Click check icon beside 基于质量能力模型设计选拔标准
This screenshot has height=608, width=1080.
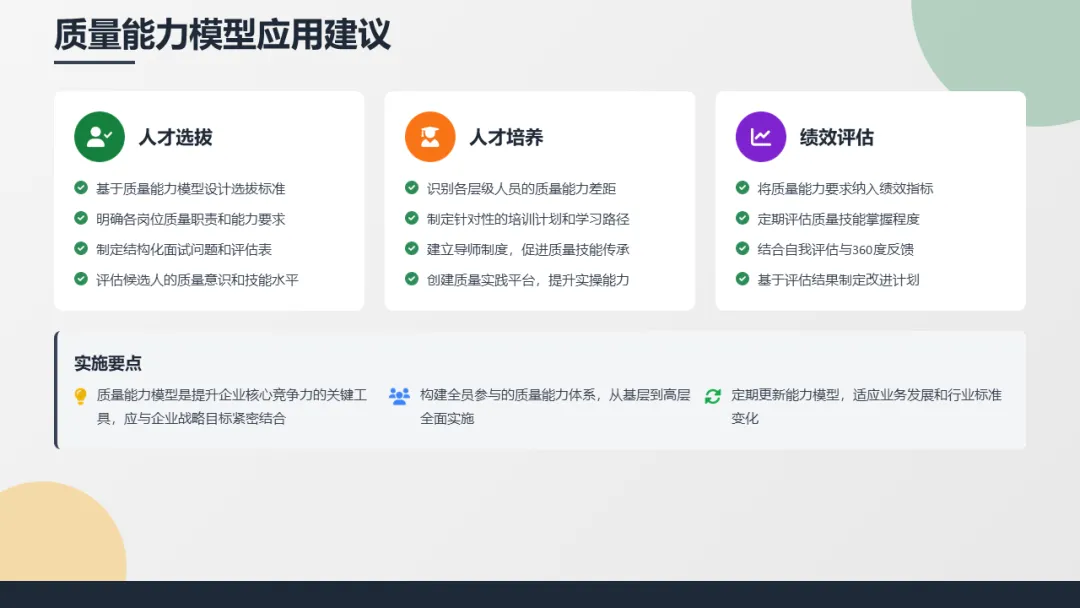[81, 188]
